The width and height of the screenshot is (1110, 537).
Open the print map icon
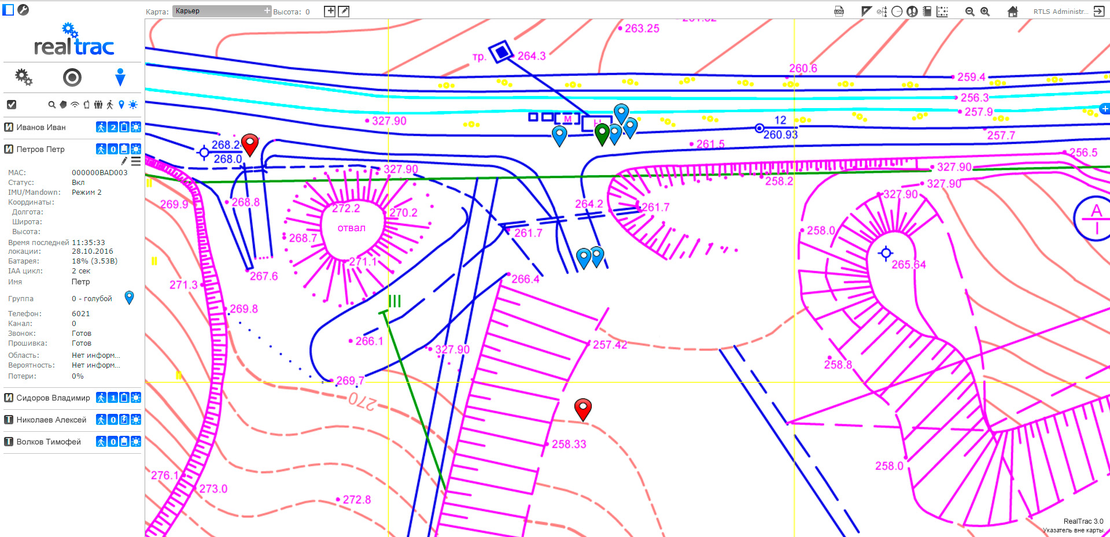tap(839, 12)
